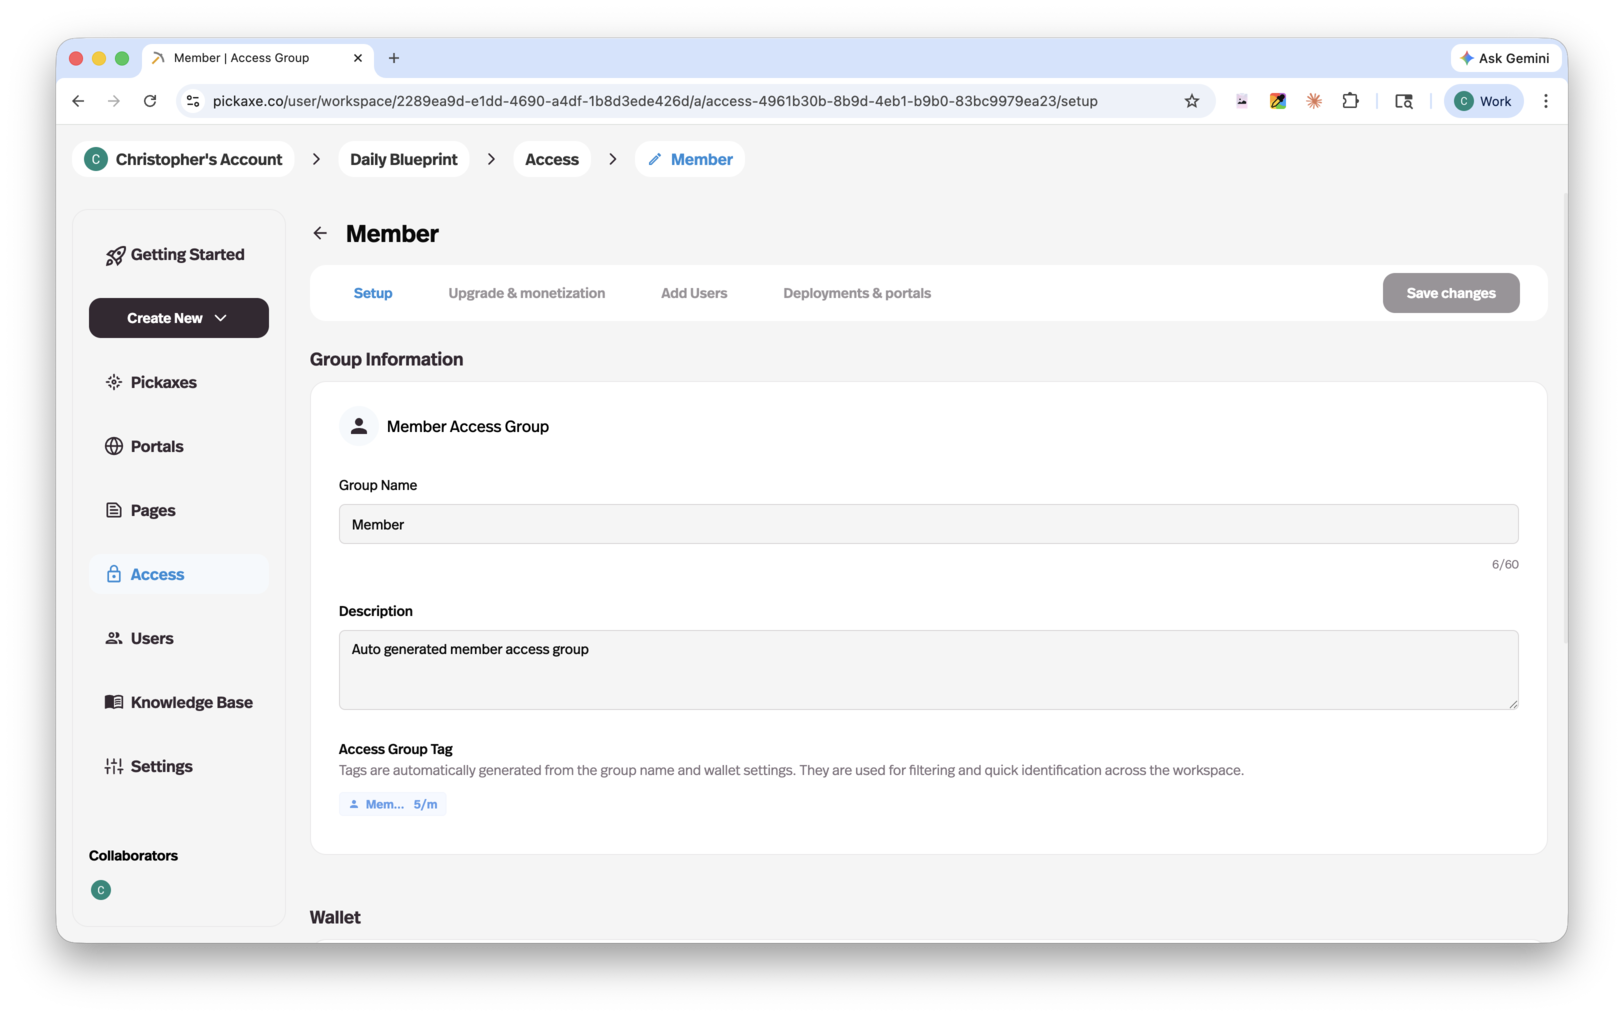The height and width of the screenshot is (1017, 1624).
Task: Open Portals via the globe icon
Action: pos(113,446)
